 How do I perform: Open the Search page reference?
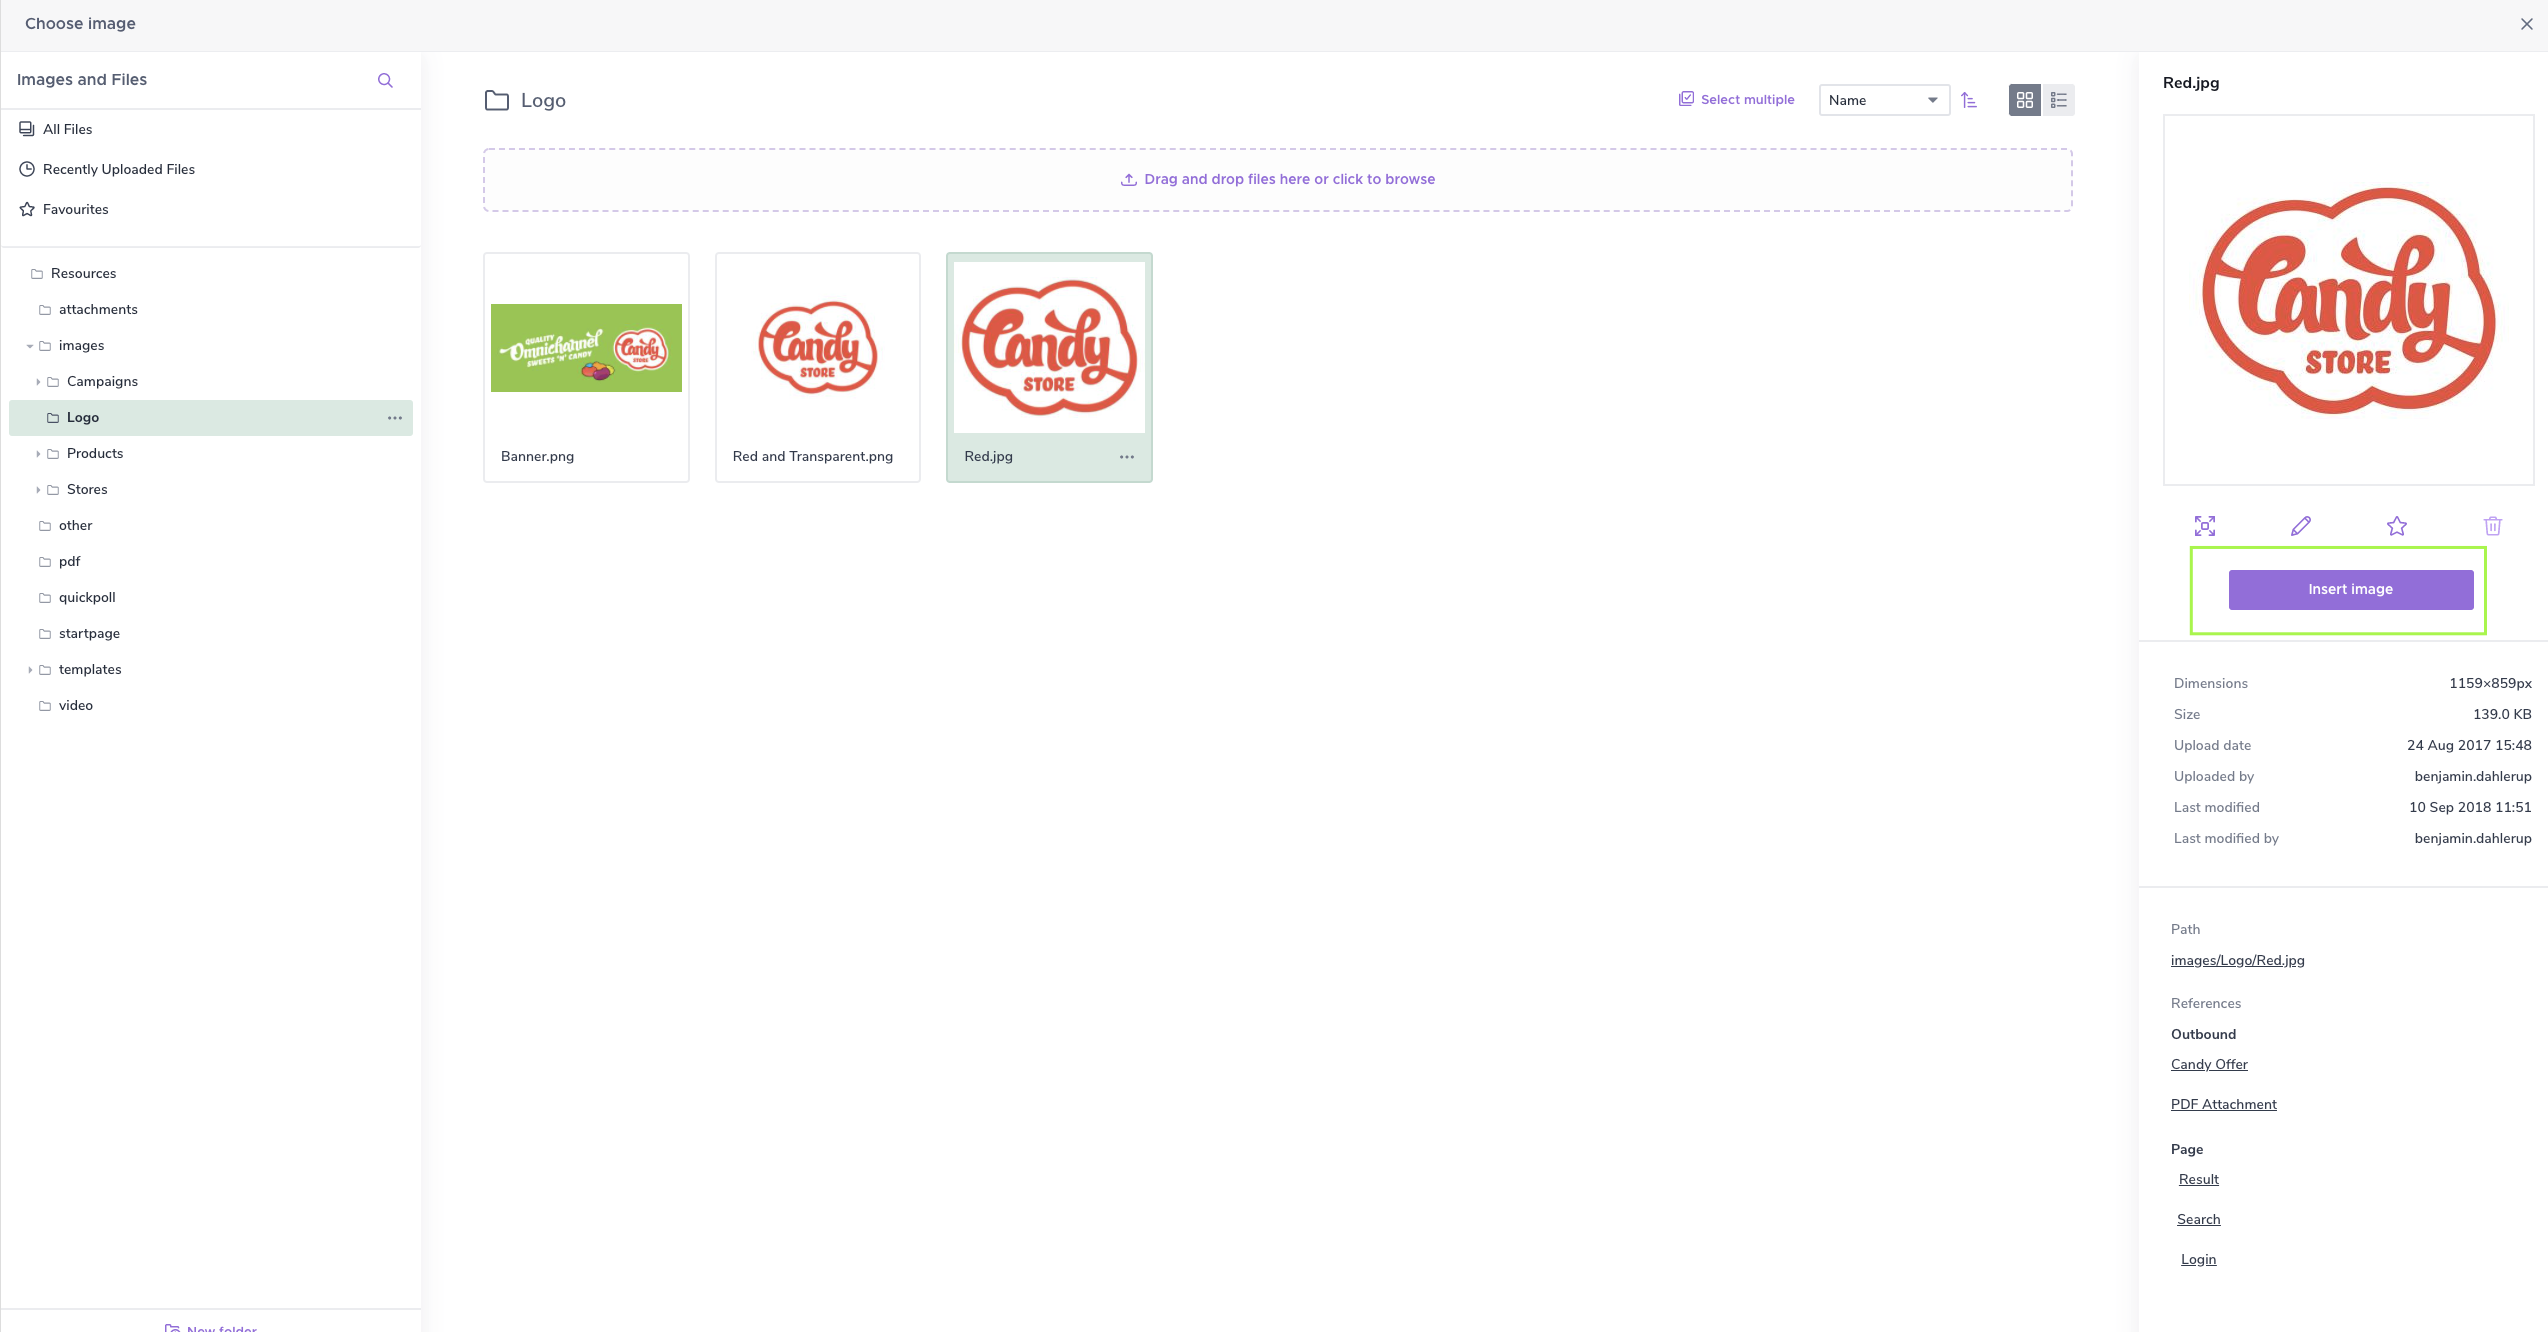pyautogui.click(x=2199, y=1219)
